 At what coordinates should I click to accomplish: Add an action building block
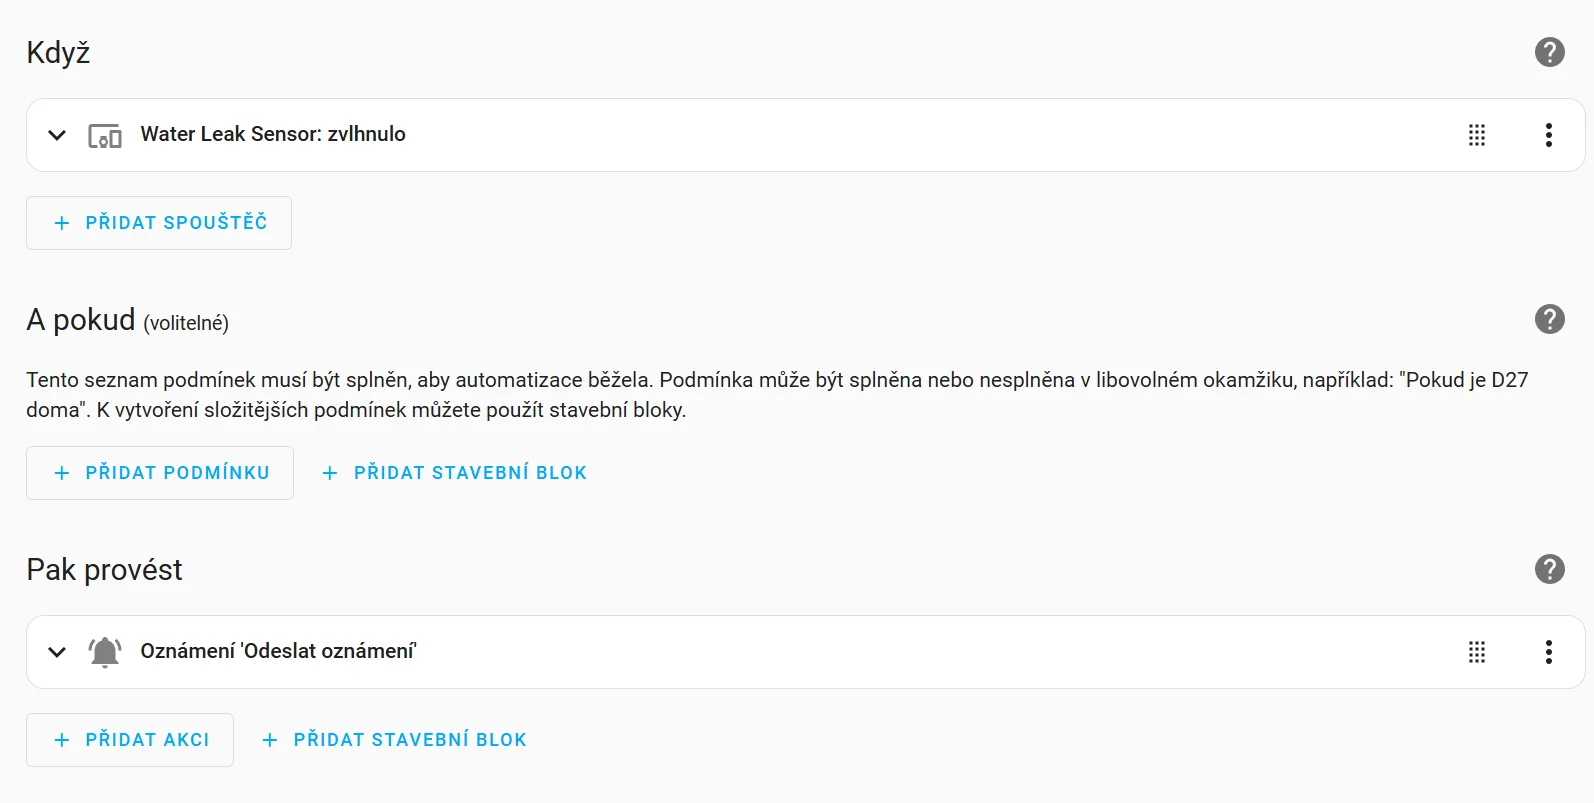tap(394, 740)
